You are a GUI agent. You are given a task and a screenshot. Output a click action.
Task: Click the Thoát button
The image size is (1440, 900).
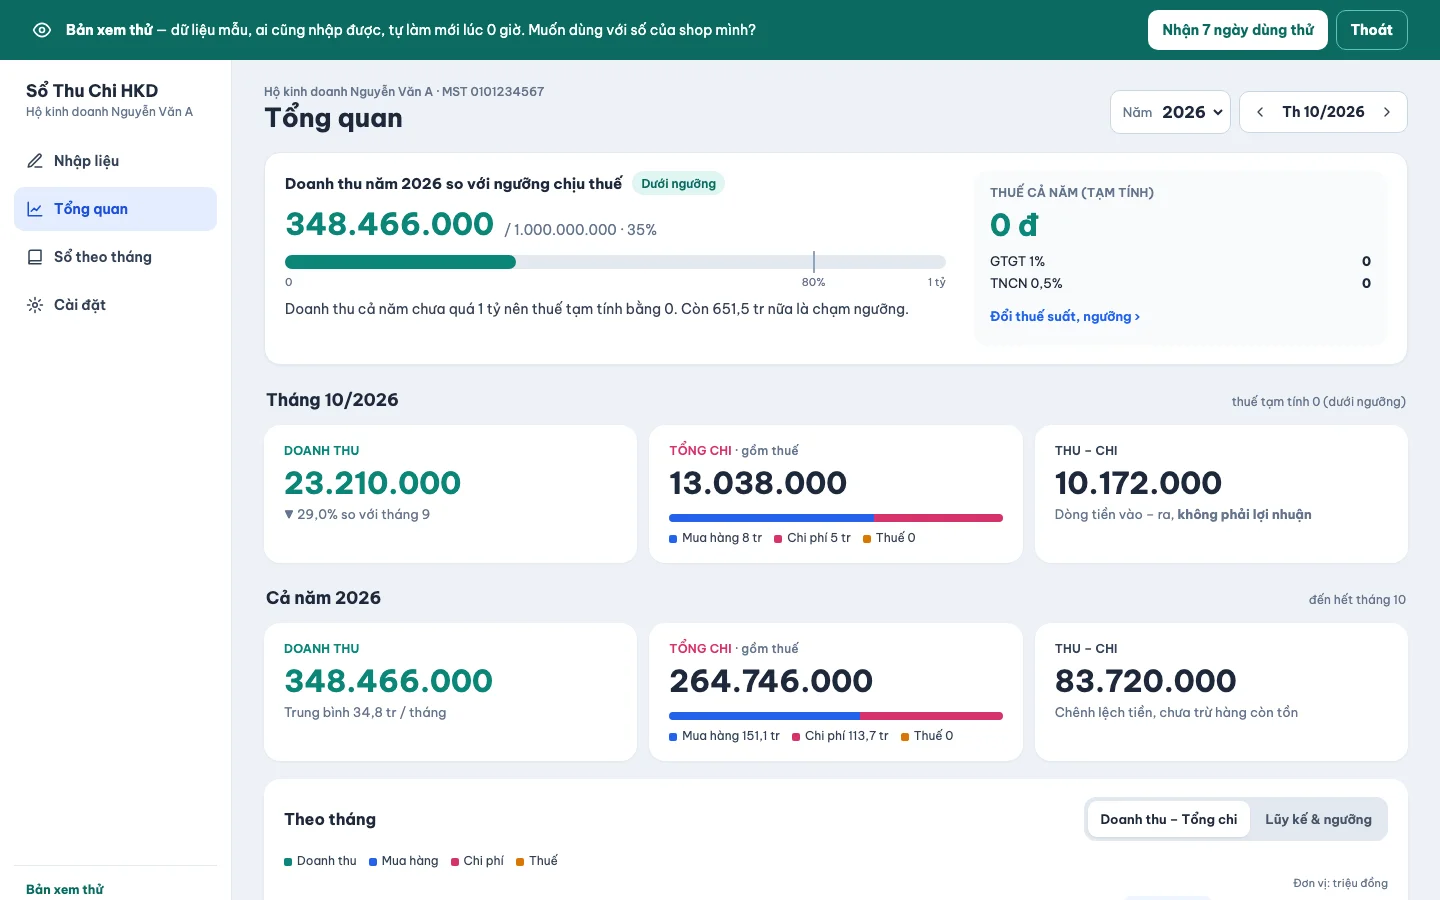click(1371, 30)
